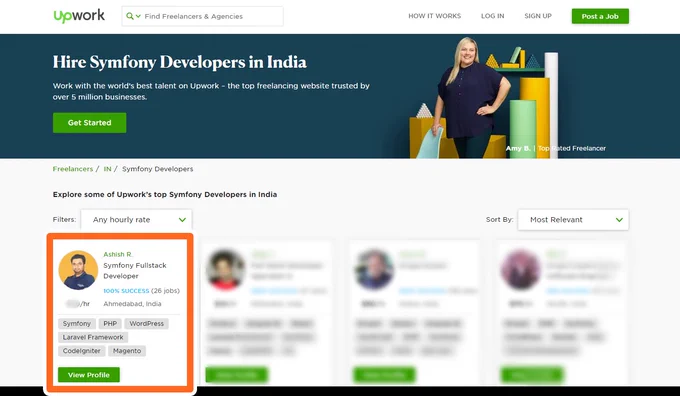Click the Ashish R. name link

click(x=118, y=254)
